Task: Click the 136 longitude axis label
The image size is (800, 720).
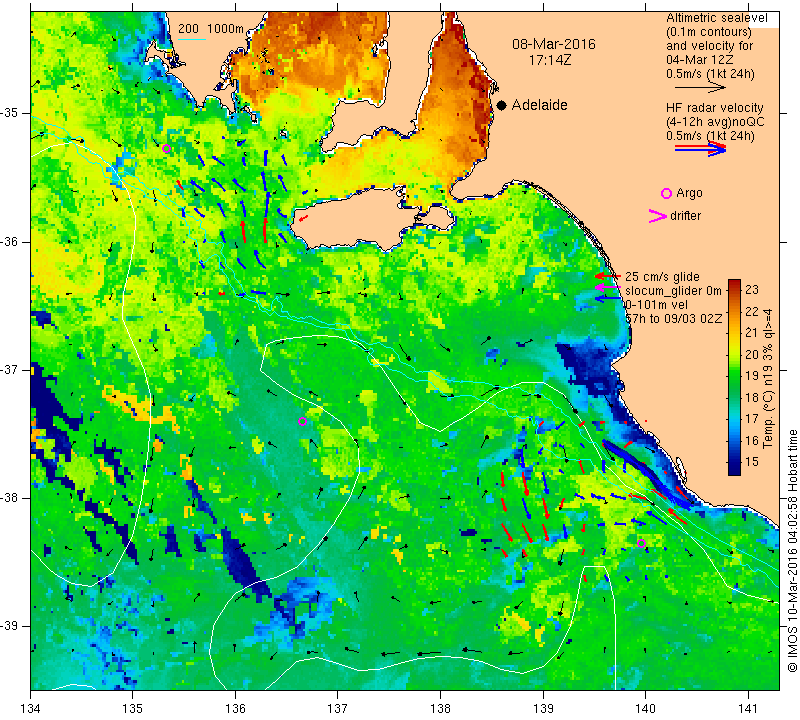Action: click(x=235, y=708)
